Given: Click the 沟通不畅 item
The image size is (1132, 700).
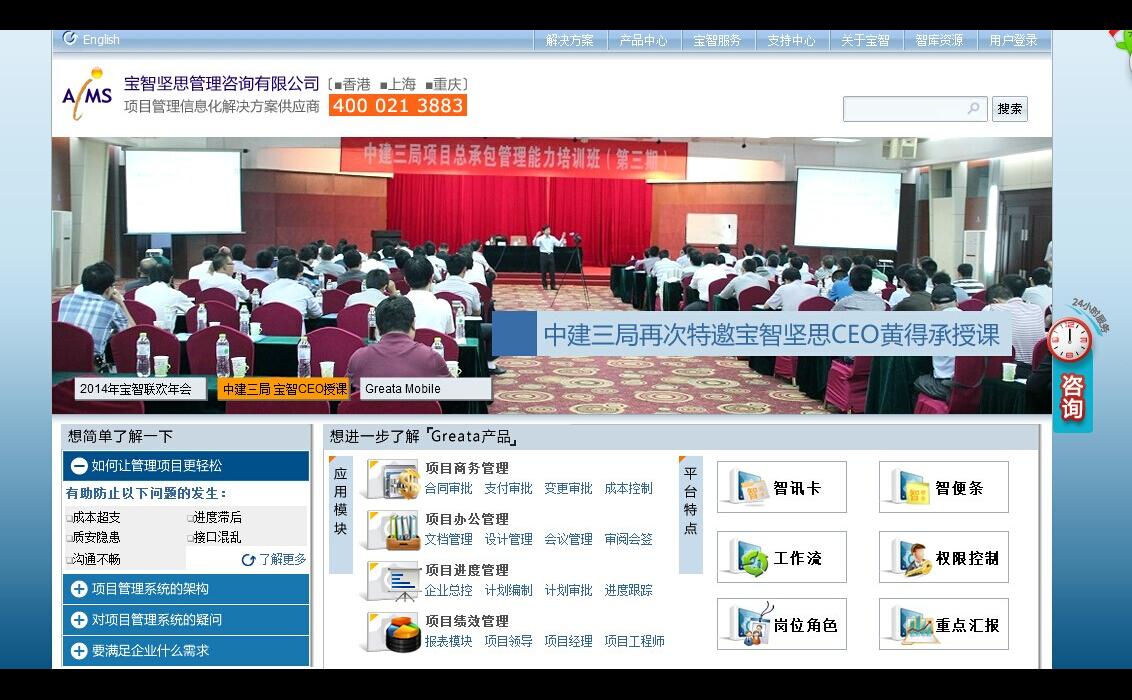Looking at the screenshot, I should point(95,559).
